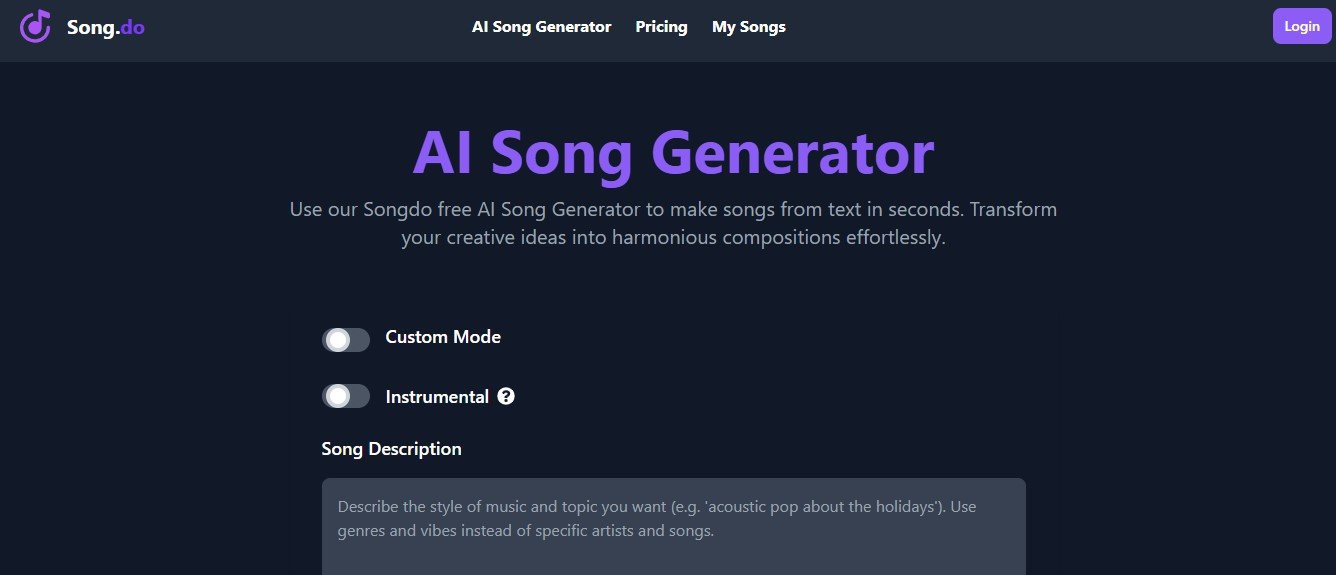Click the word "Generator" in the page title
1336x575 pixels.
[792, 153]
